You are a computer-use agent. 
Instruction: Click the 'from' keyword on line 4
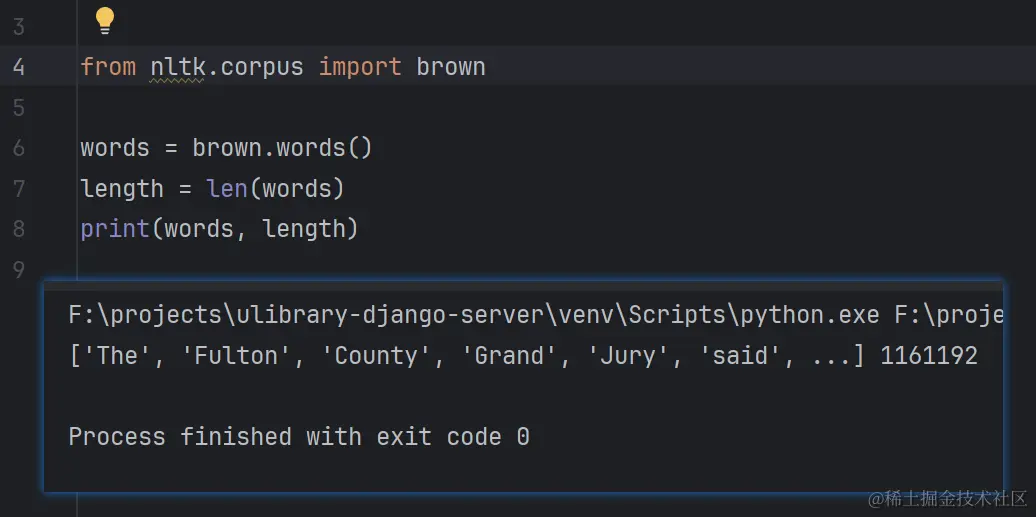point(108,67)
